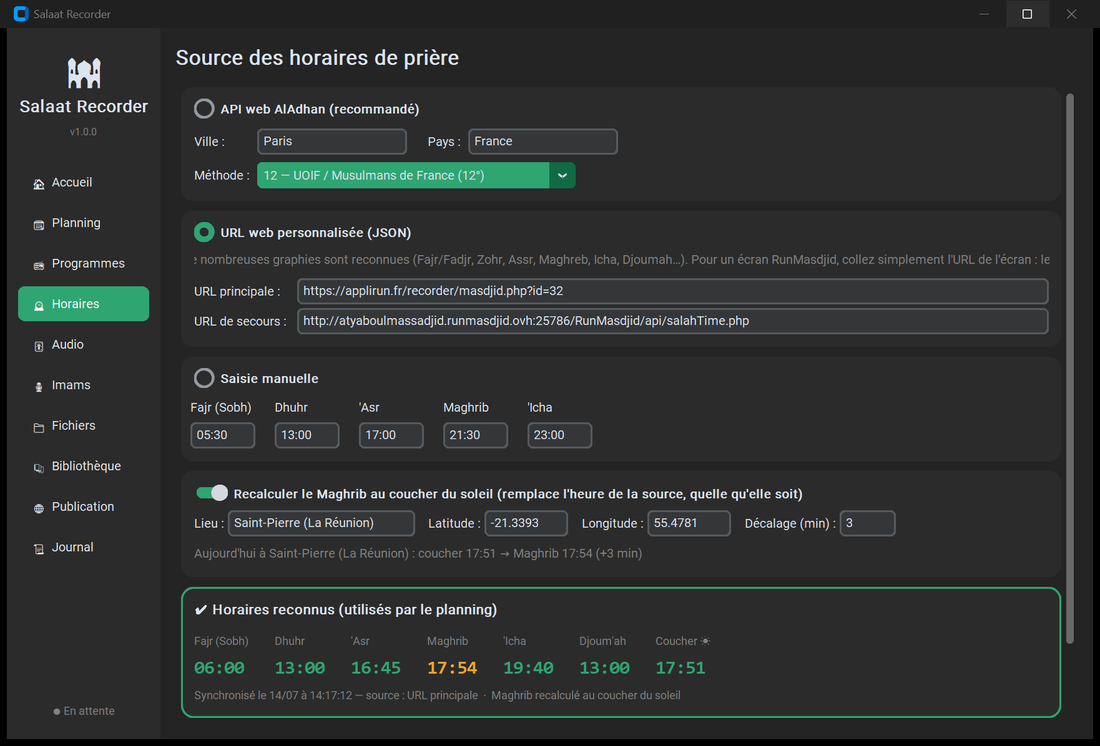1100x746 pixels.
Task: Edit the Lieu field Saint-Pierre (La Réunion)
Action: point(321,524)
